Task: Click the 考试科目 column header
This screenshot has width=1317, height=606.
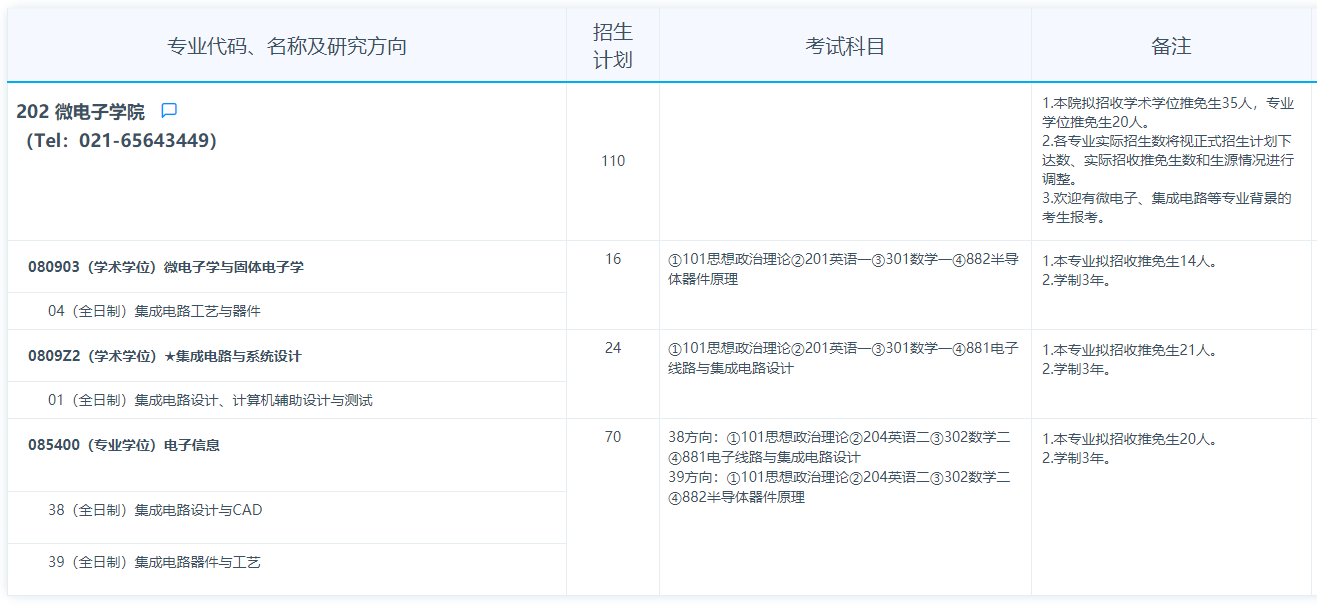Action: (845, 46)
